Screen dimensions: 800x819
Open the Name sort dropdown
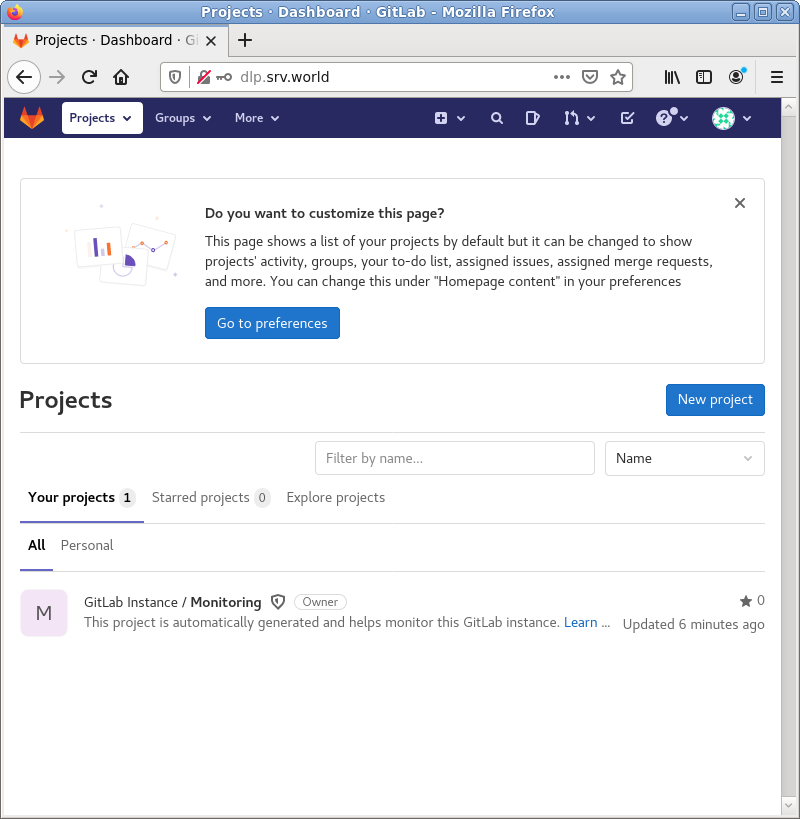(684, 458)
